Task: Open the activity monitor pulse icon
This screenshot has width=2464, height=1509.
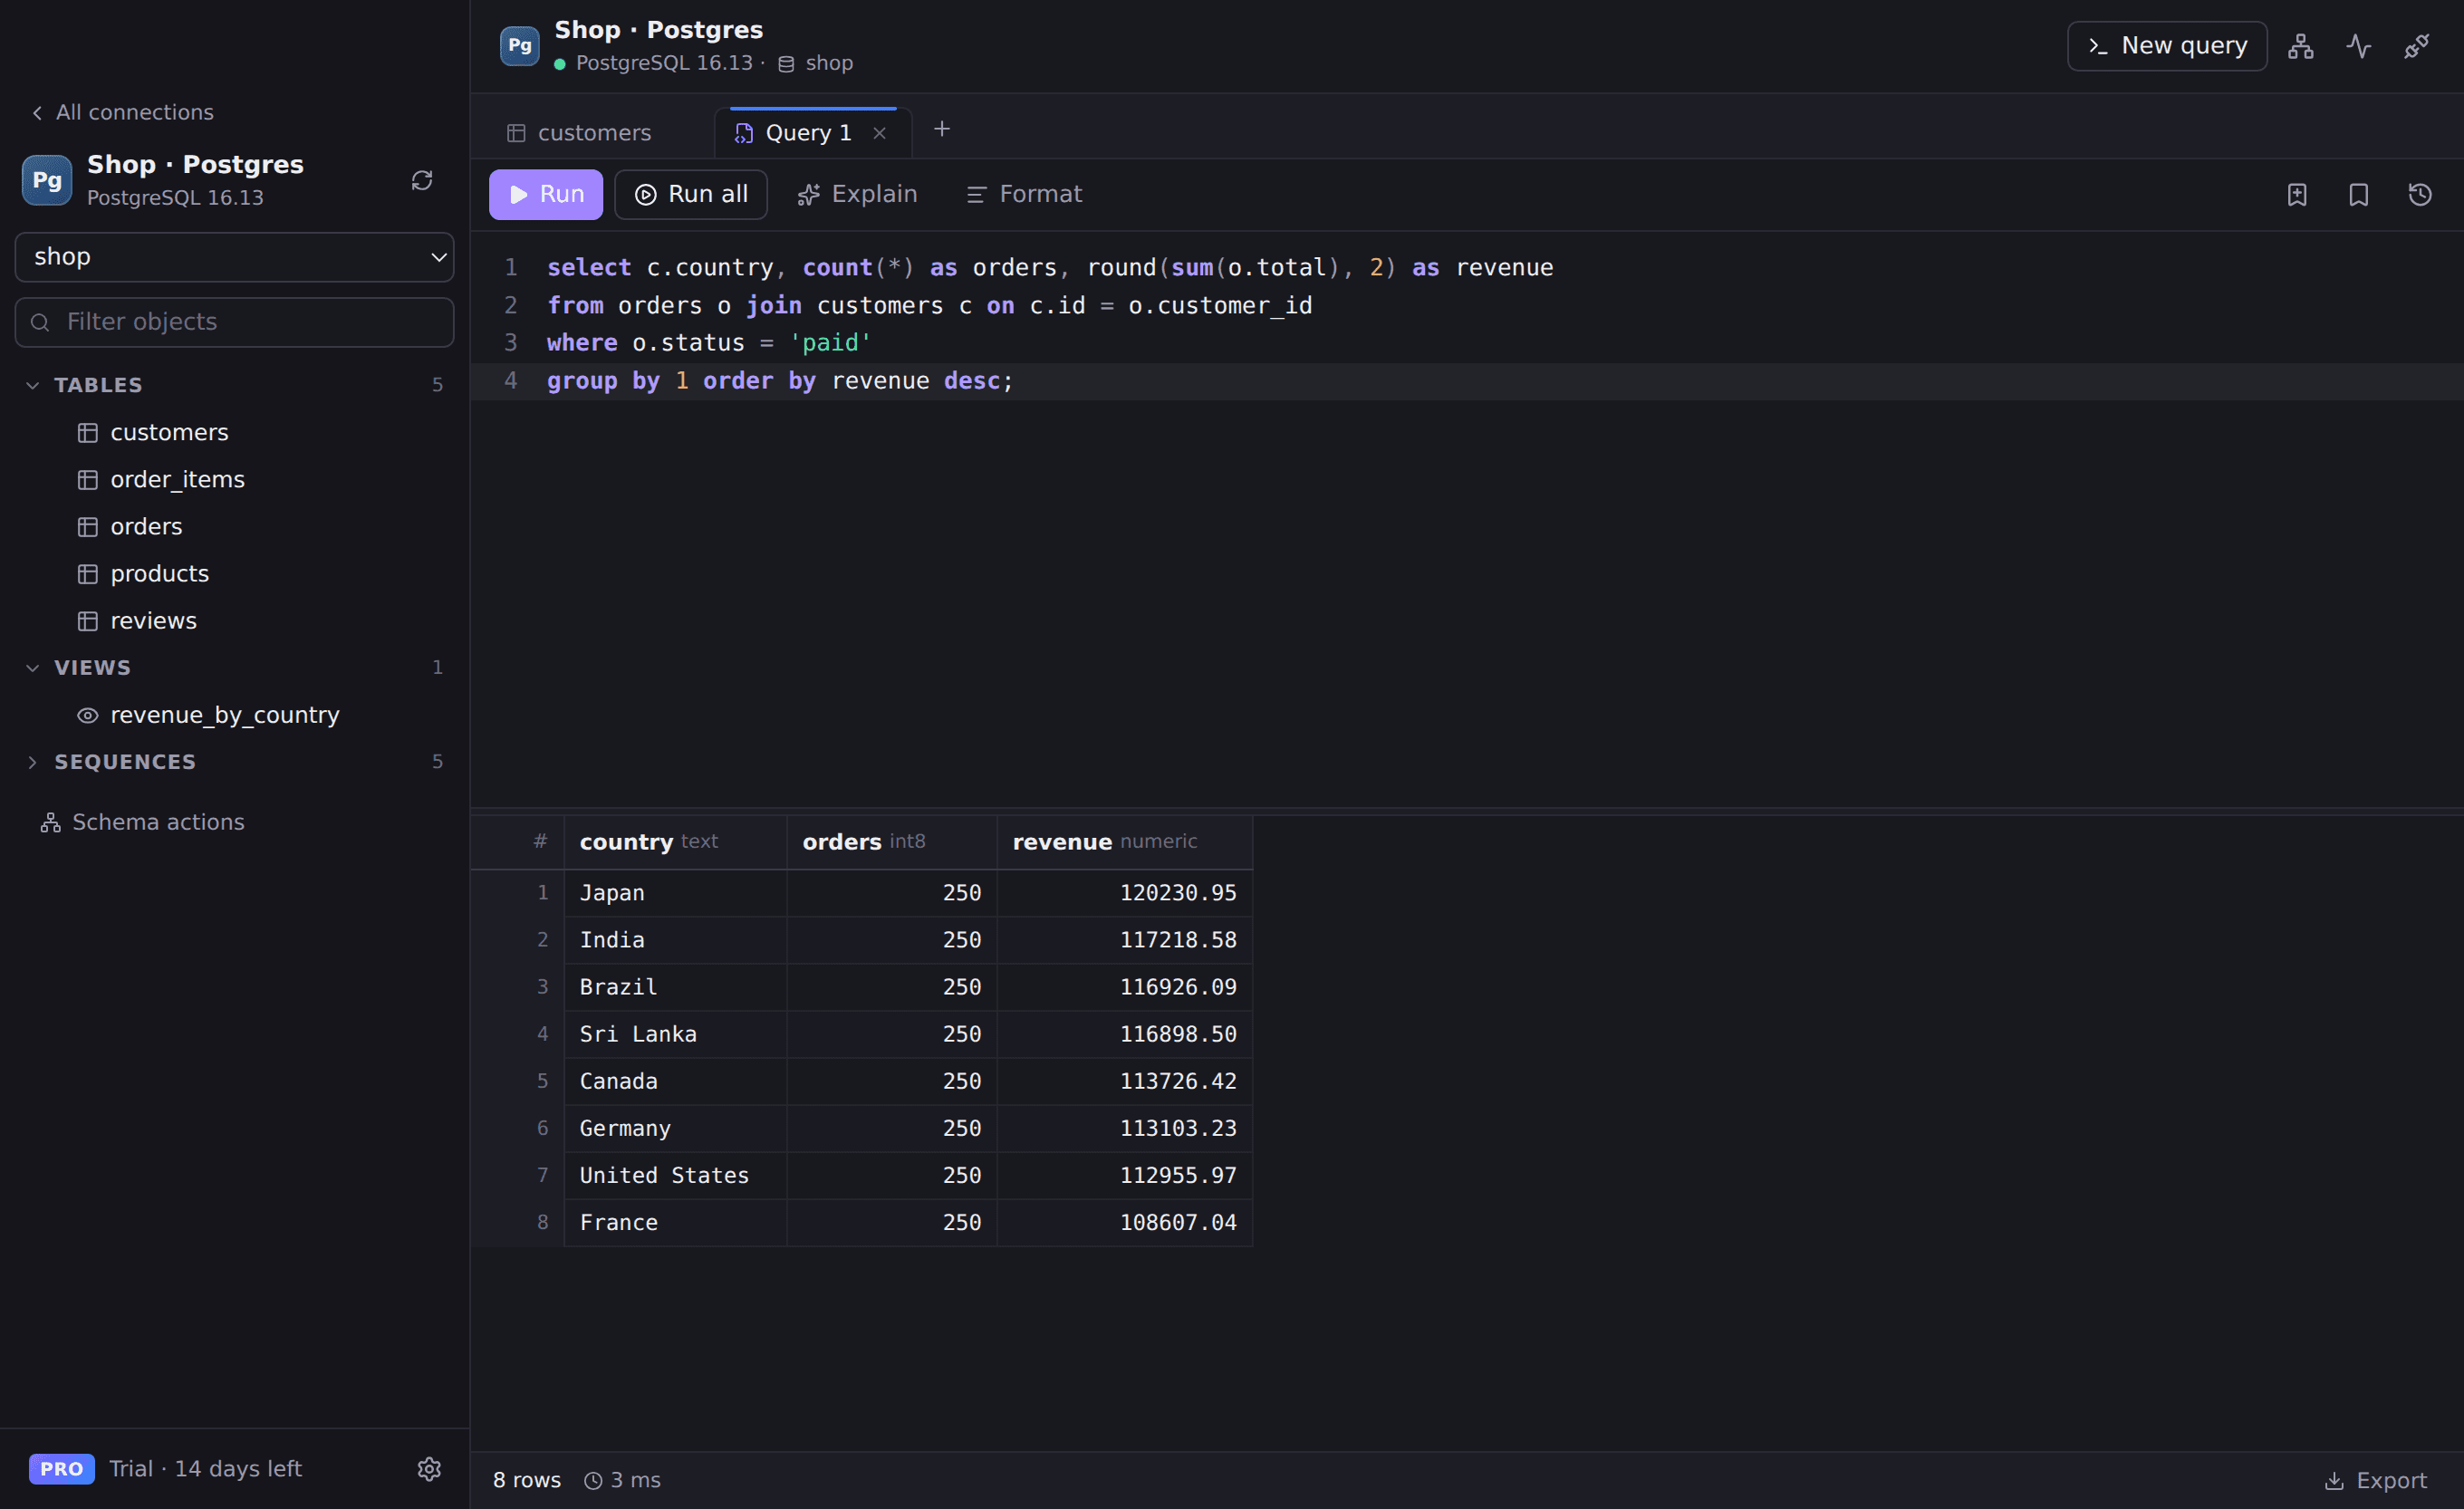Action: pyautogui.click(x=2358, y=46)
